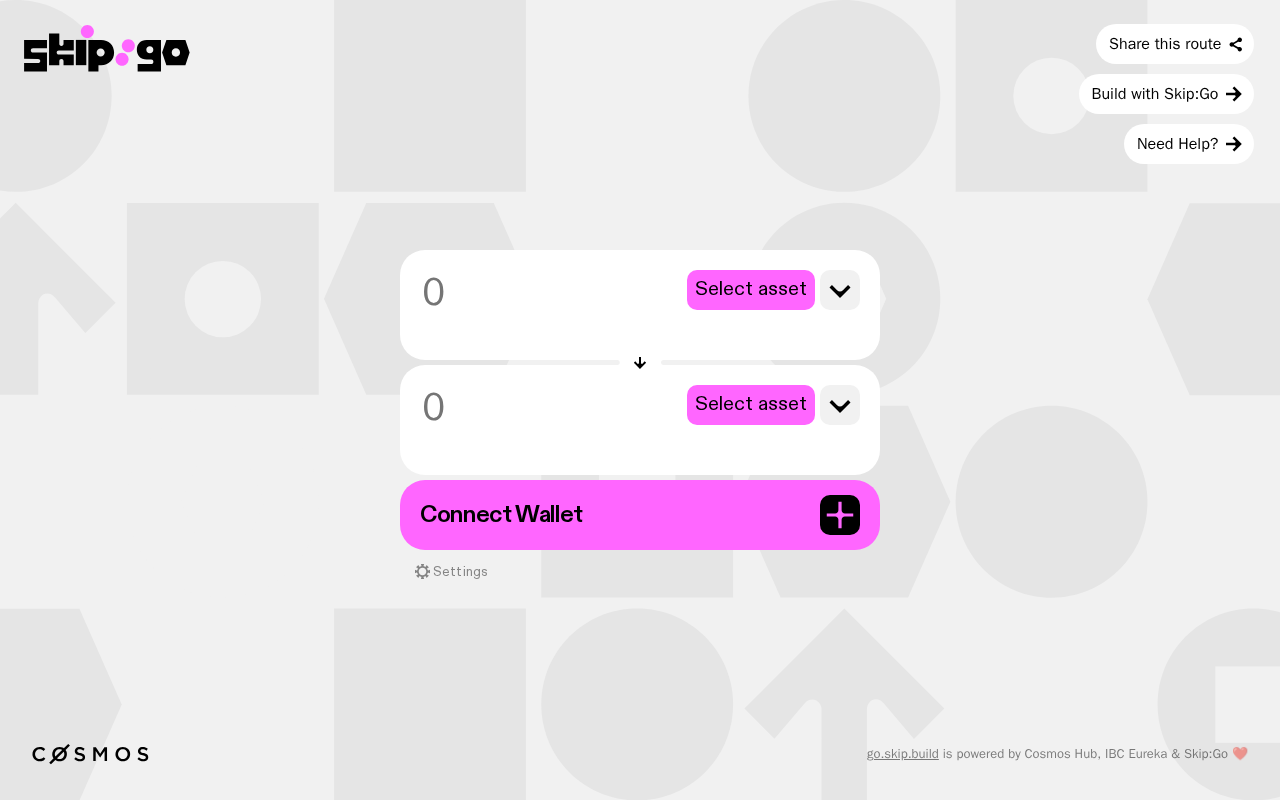1280x800 pixels.
Task: Click the Connect Wallet button
Action: click(x=640, y=515)
